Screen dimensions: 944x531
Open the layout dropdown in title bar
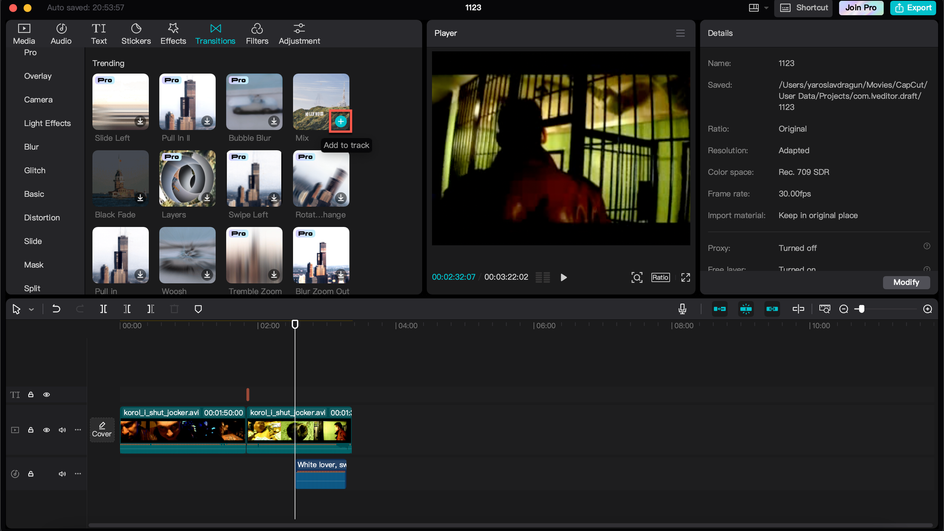758,8
